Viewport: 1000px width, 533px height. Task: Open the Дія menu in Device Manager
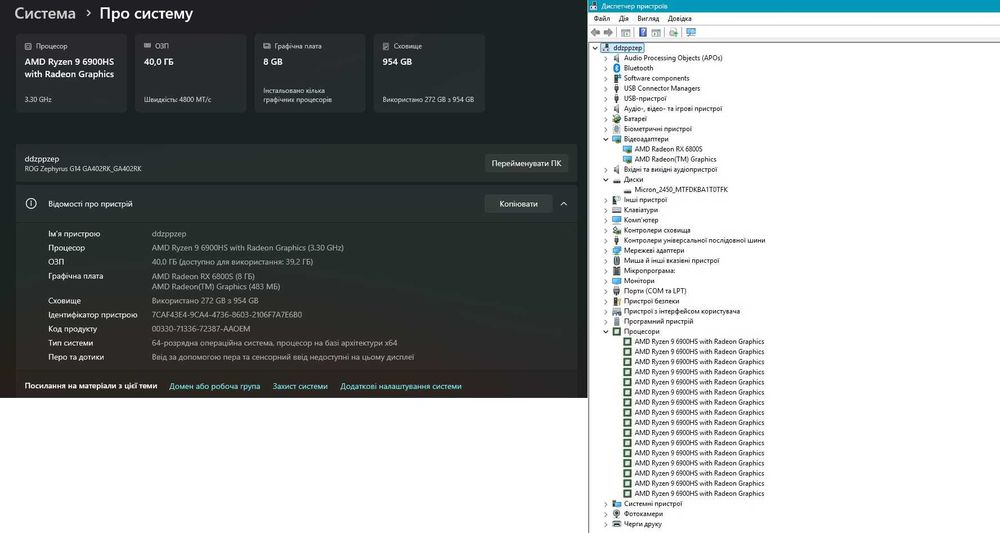click(624, 18)
